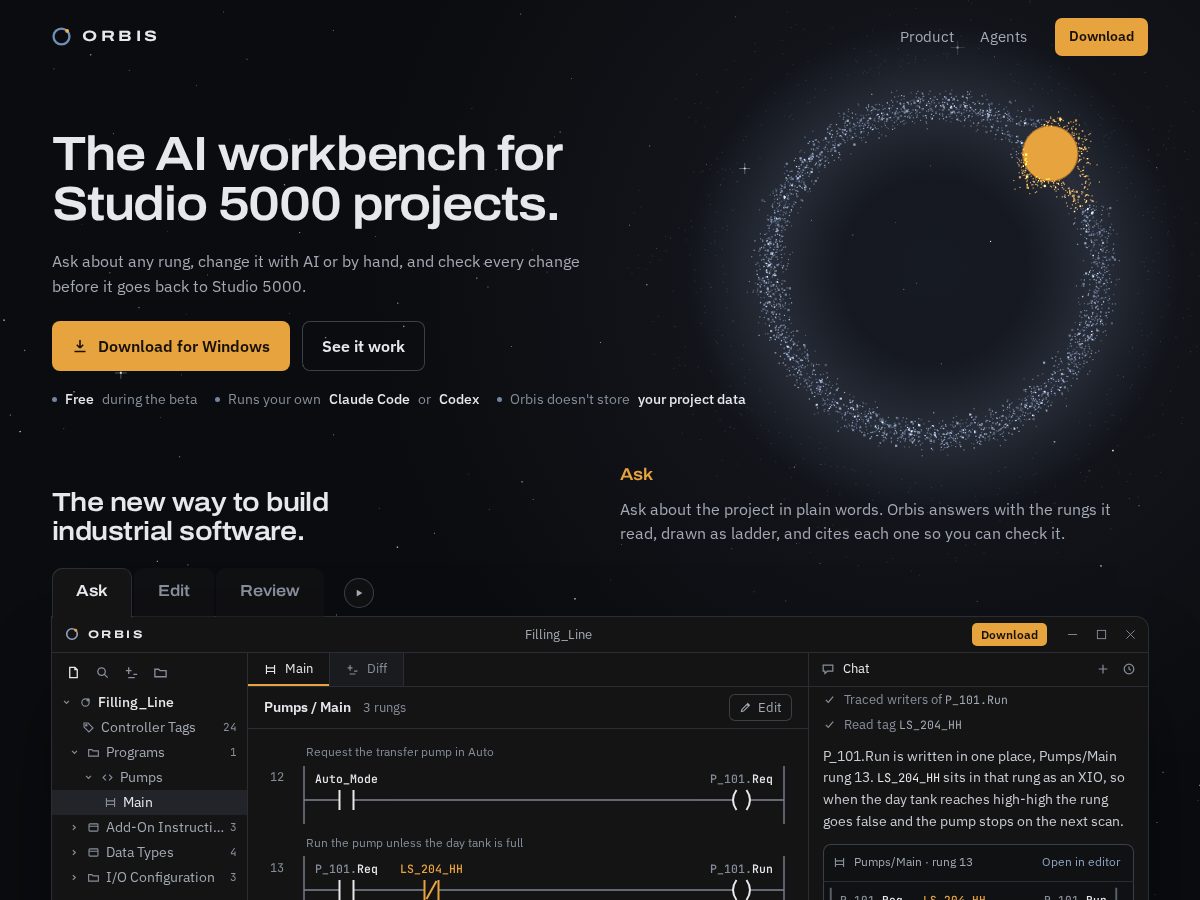Open chat history clock icon
This screenshot has width=1200, height=900.
[1129, 669]
